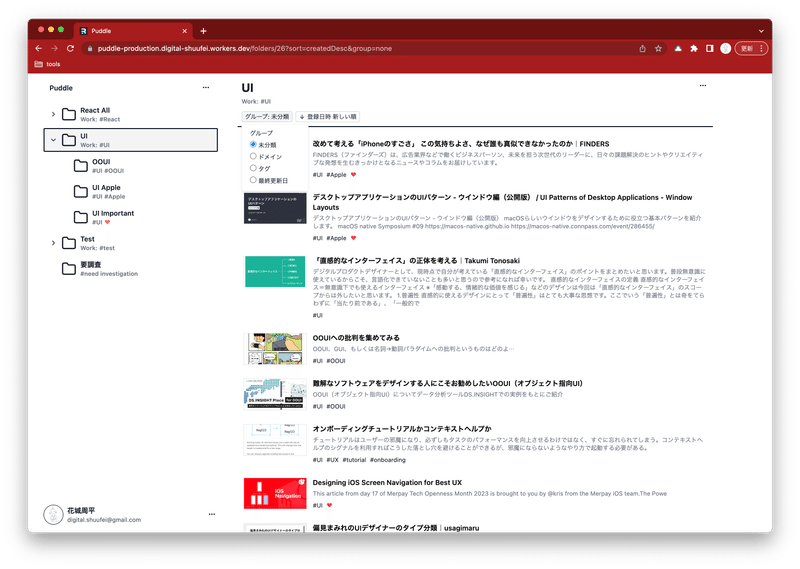Open the OOUIへの批判を集めてみる article
The height and width of the screenshot is (569, 800).
[x=356, y=338]
